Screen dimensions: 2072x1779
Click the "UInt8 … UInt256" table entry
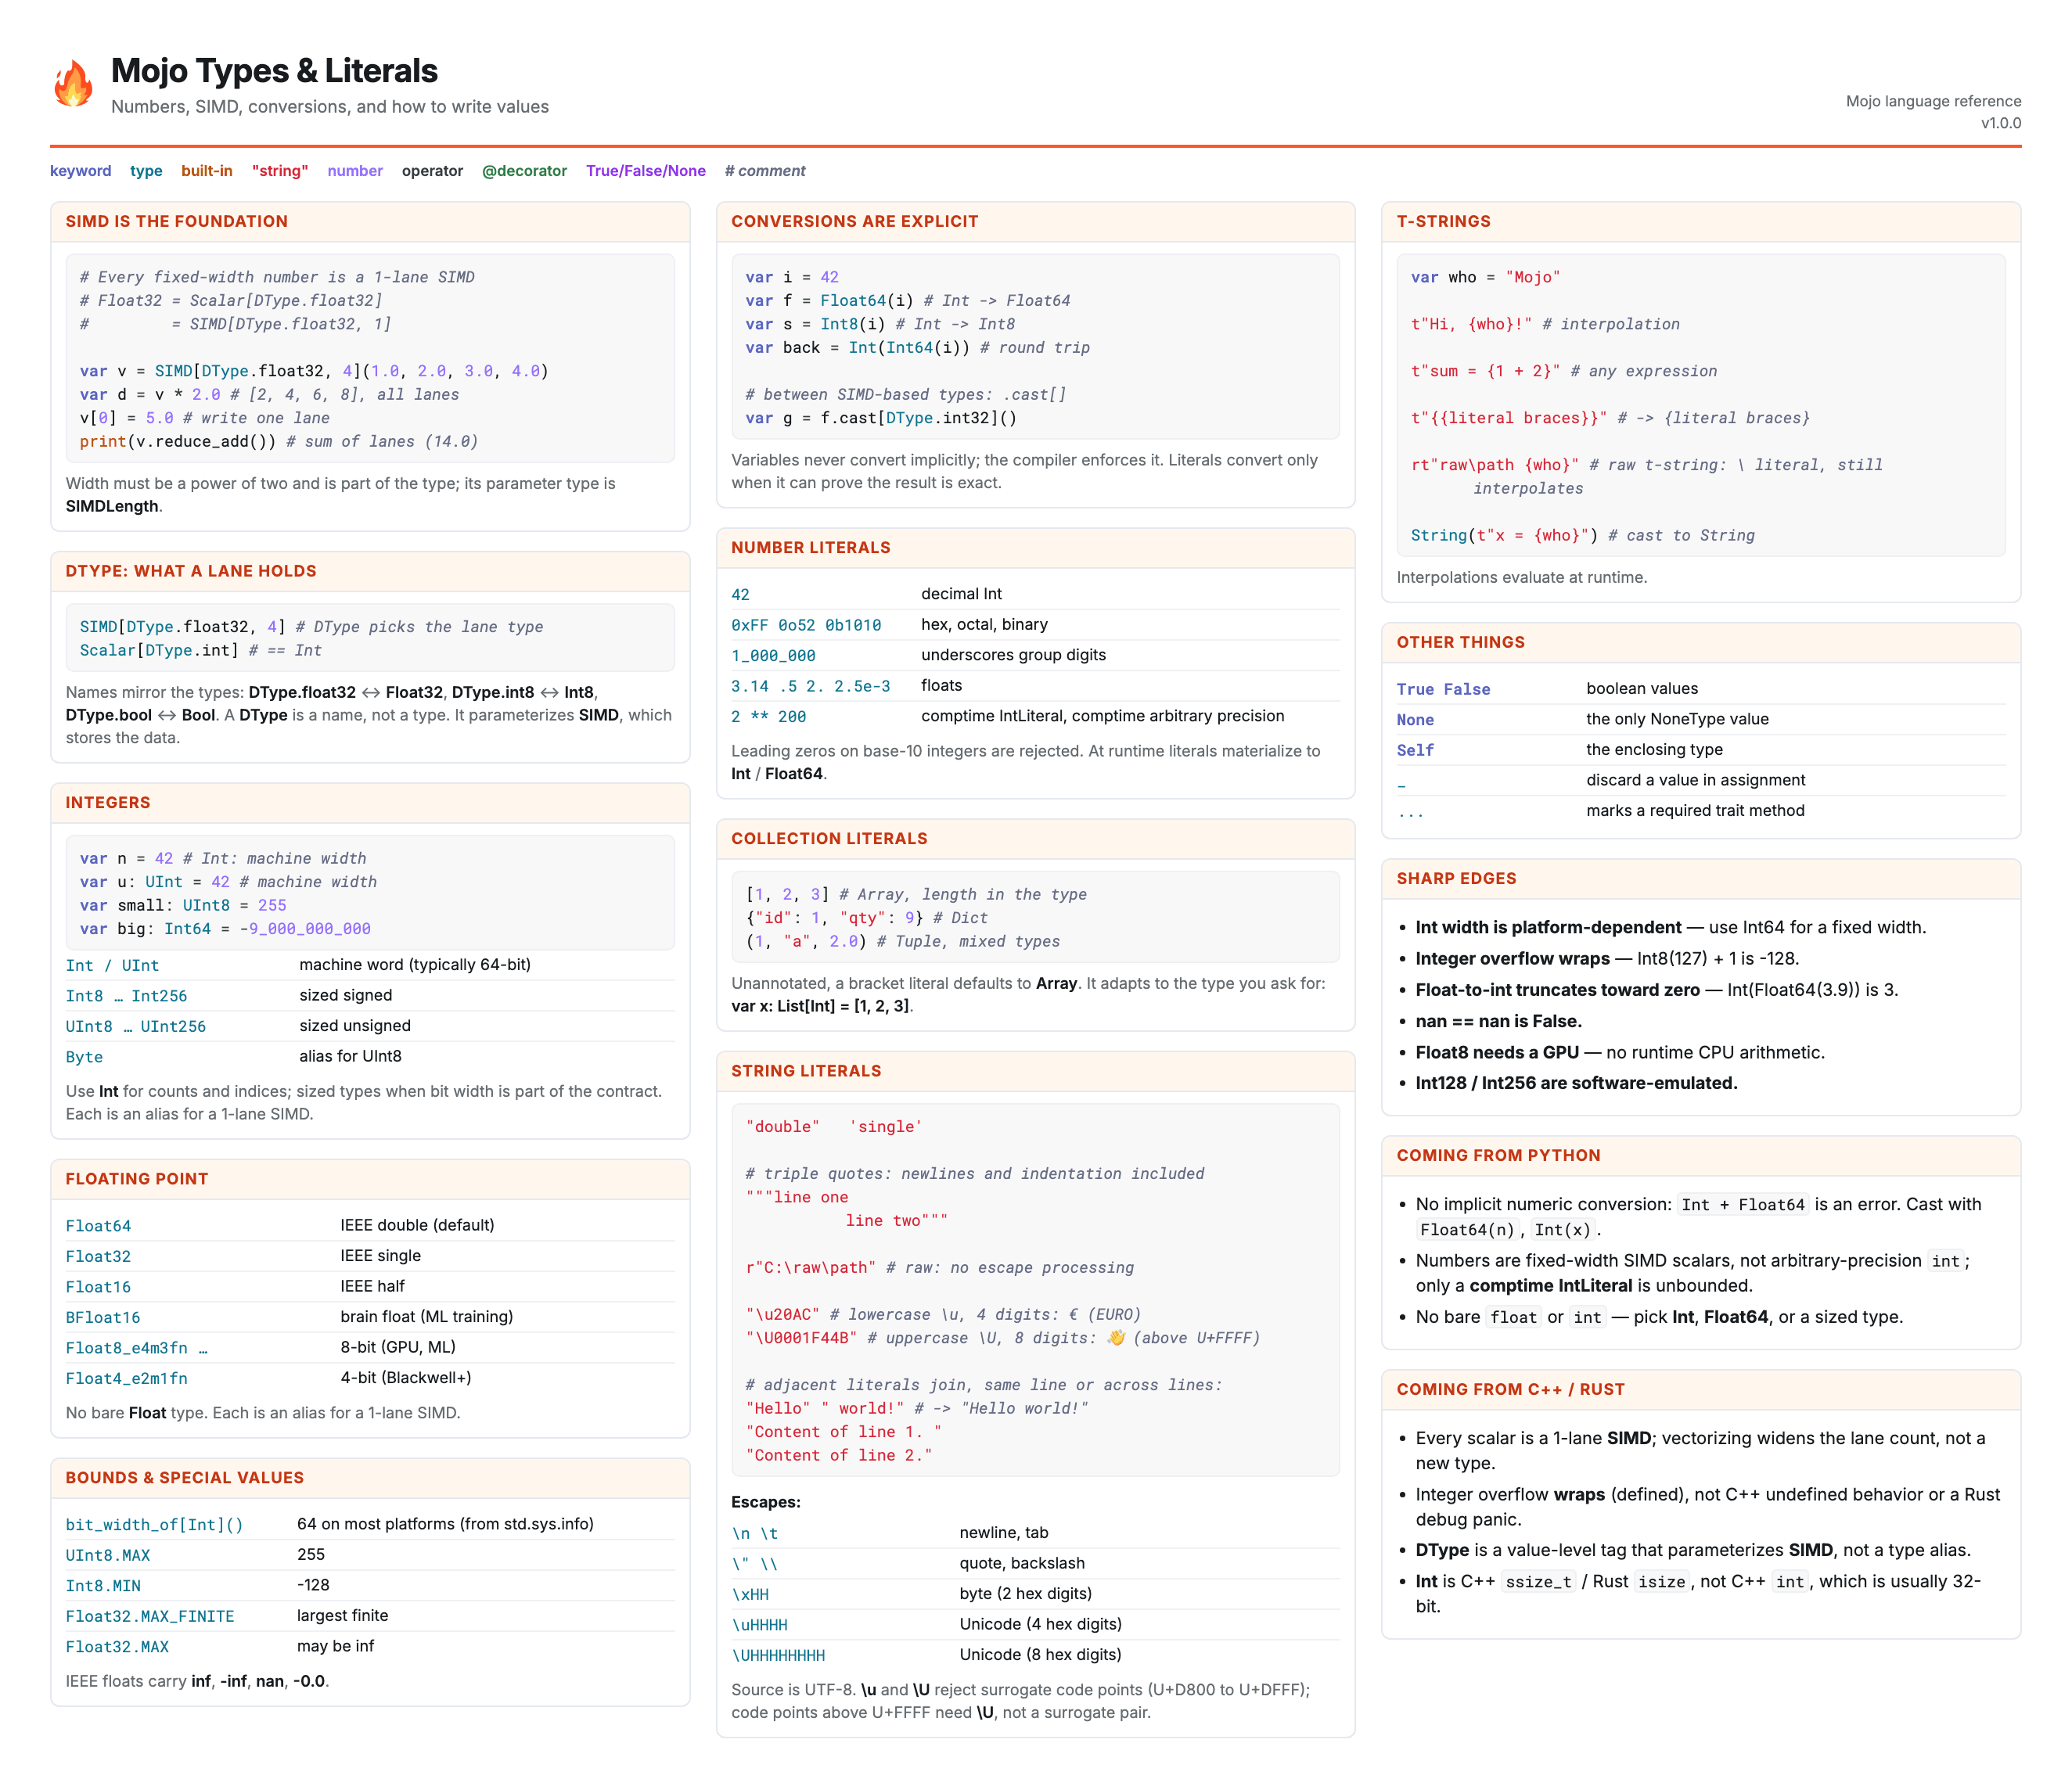(x=136, y=1027)
